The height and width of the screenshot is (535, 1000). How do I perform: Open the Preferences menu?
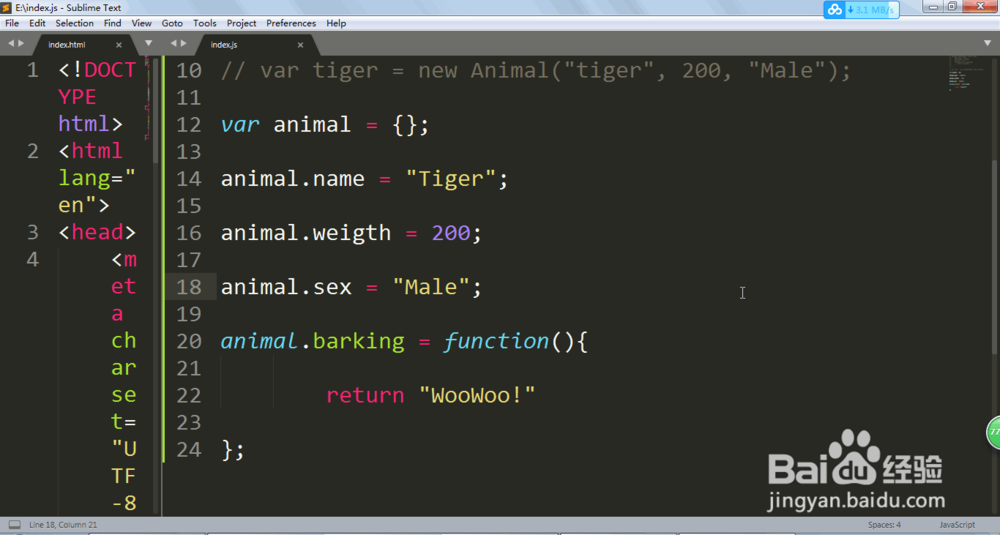coord(291,23)
